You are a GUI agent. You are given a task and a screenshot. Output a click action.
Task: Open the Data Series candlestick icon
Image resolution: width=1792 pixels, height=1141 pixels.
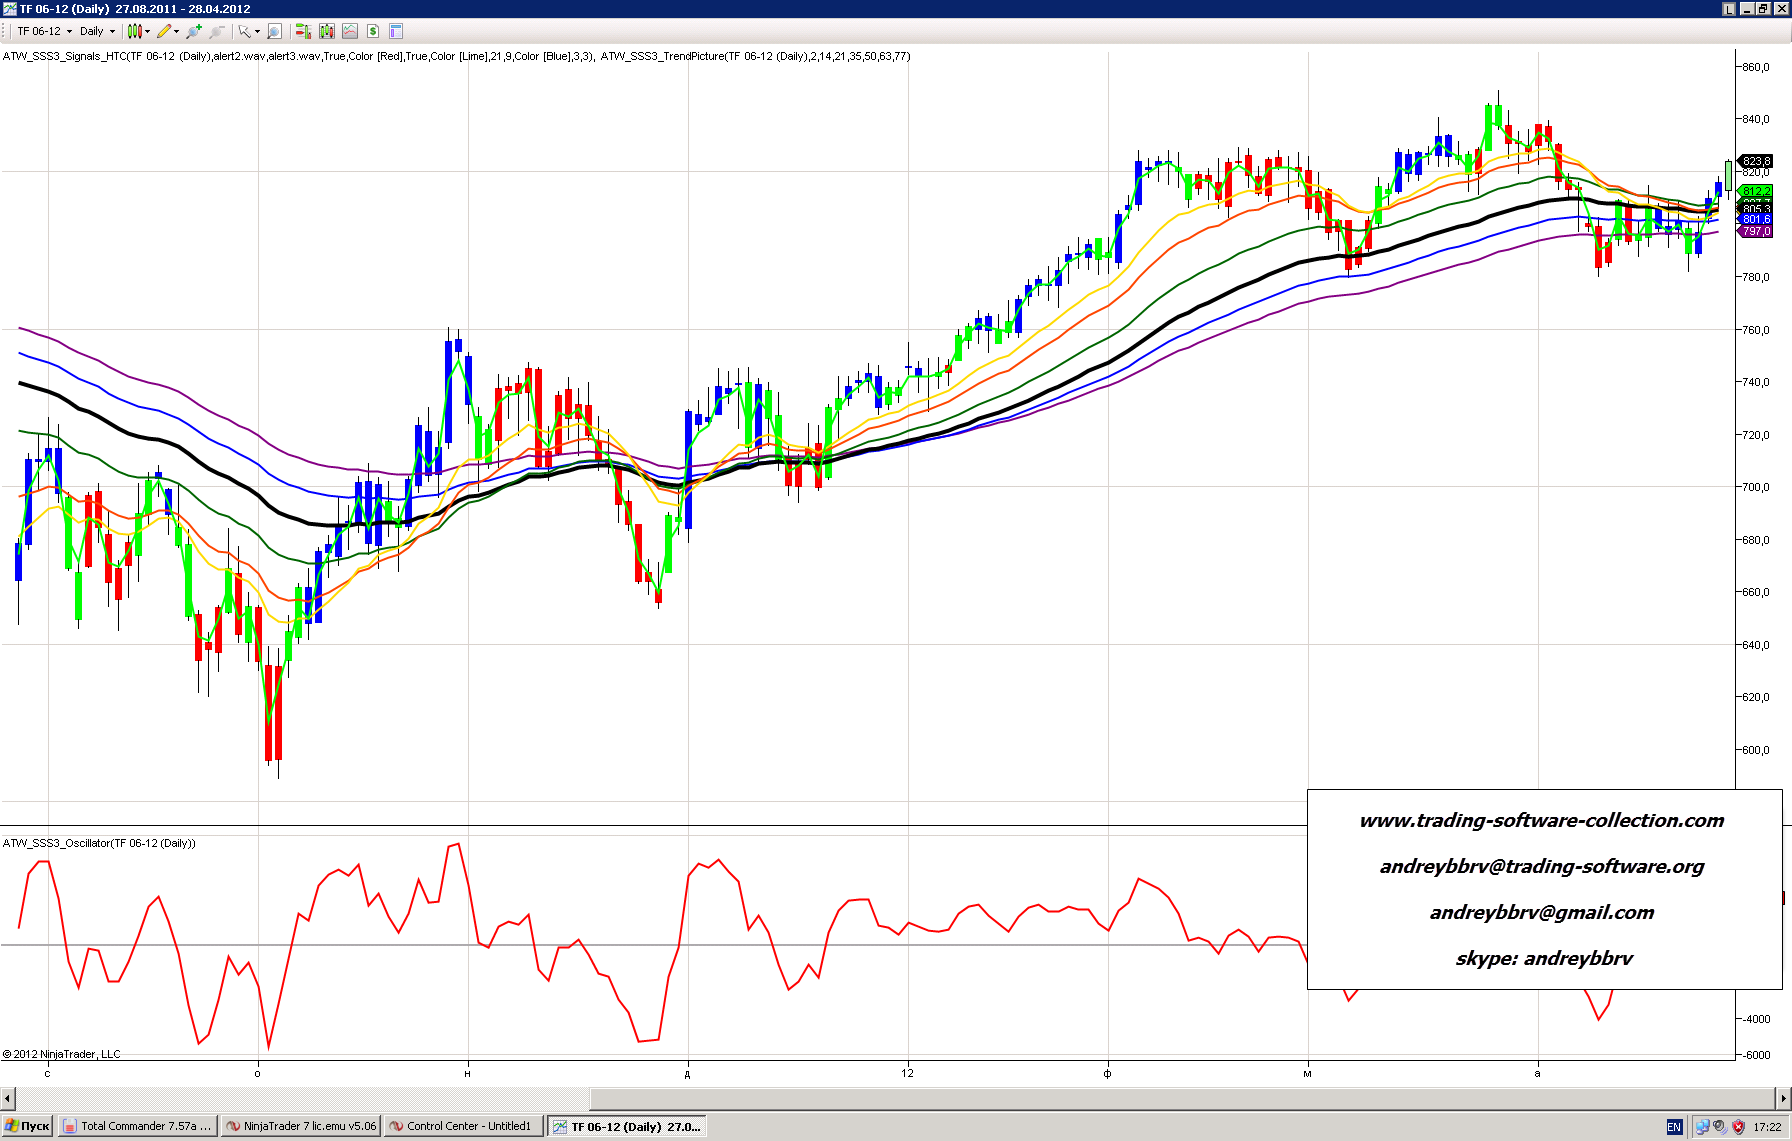click(327, 32)
